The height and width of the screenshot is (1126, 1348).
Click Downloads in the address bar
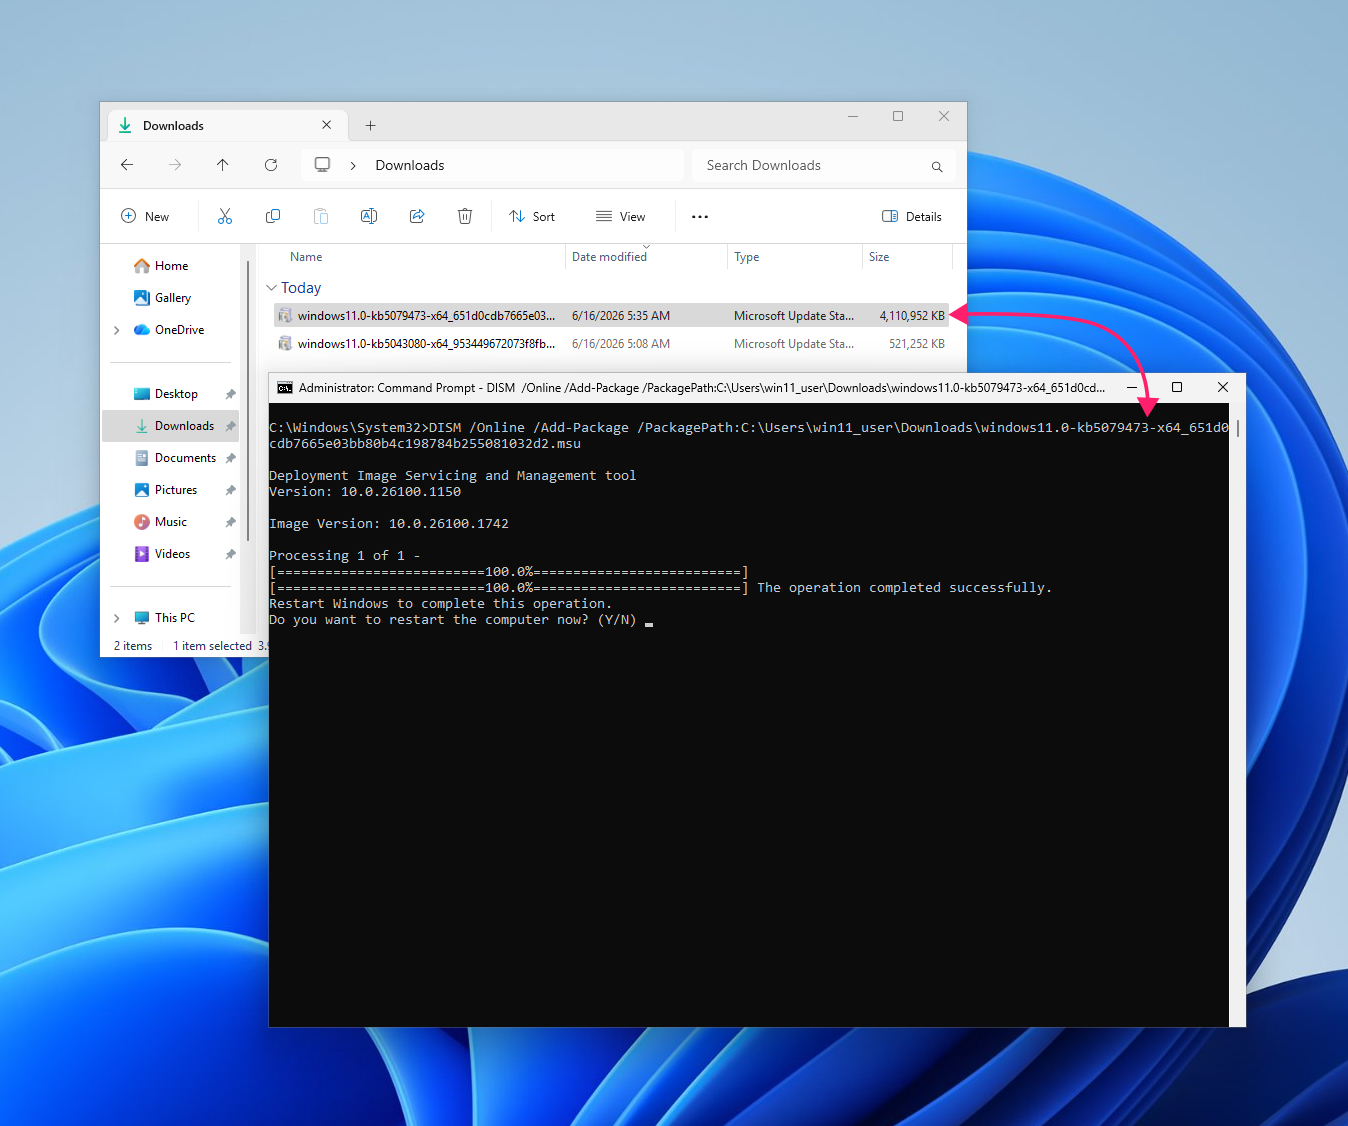410,166
